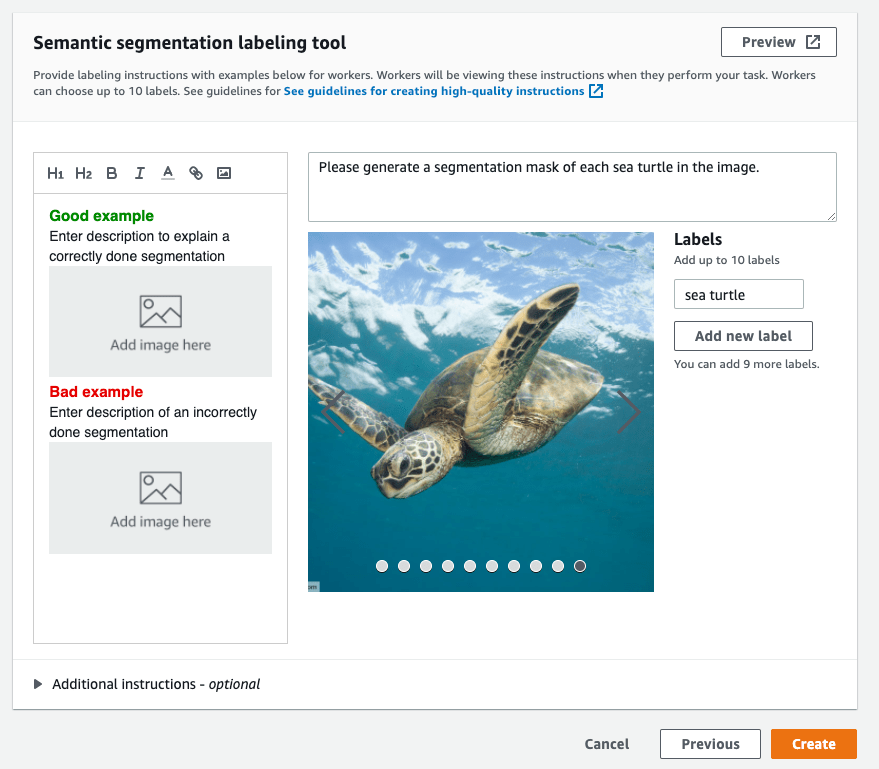Open the external link icon beside guidelines
Image resolution: width=879 pixels, height=769 pixels.
596,91
